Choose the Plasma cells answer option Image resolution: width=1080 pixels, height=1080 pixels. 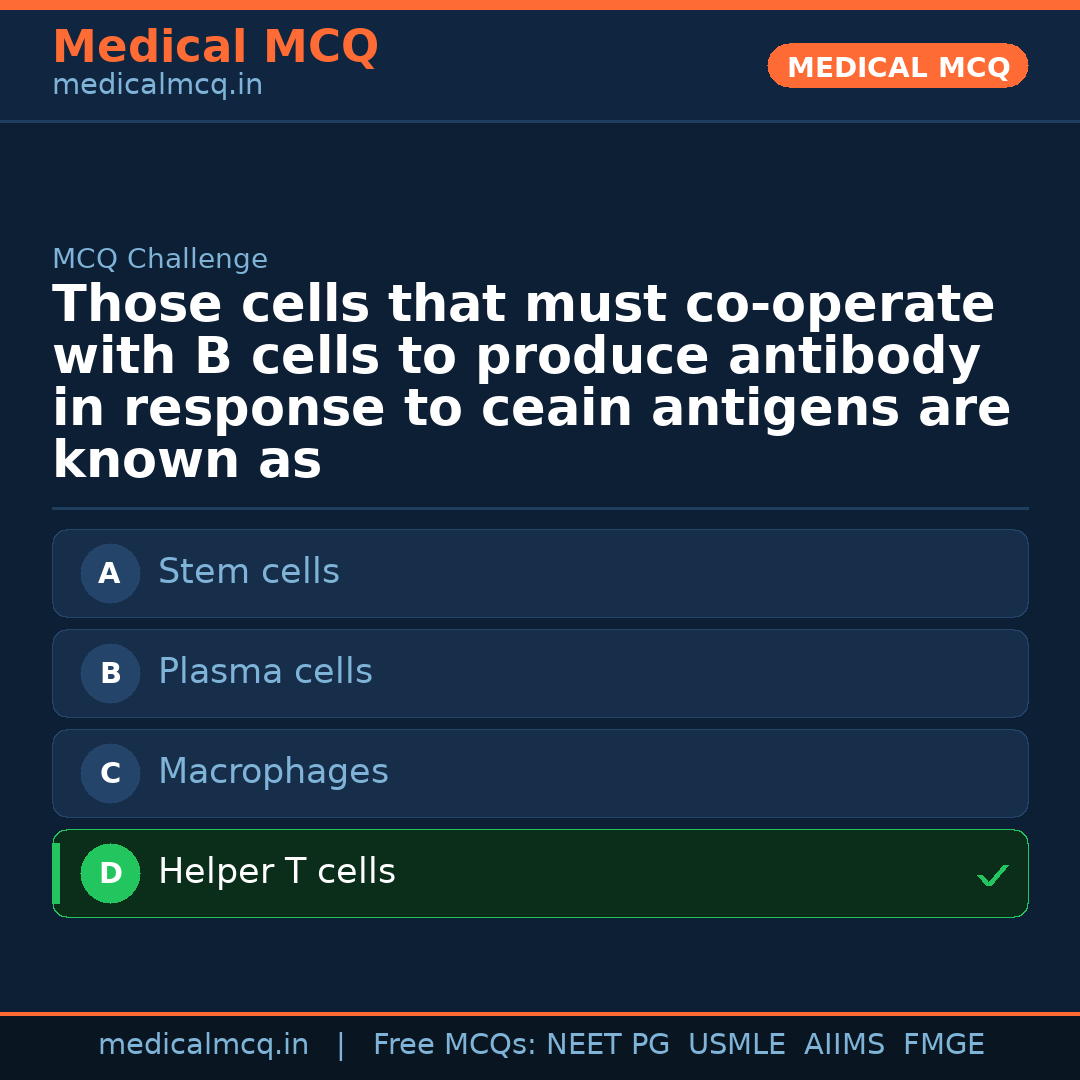pyautogui.click(x=540, y=674)
